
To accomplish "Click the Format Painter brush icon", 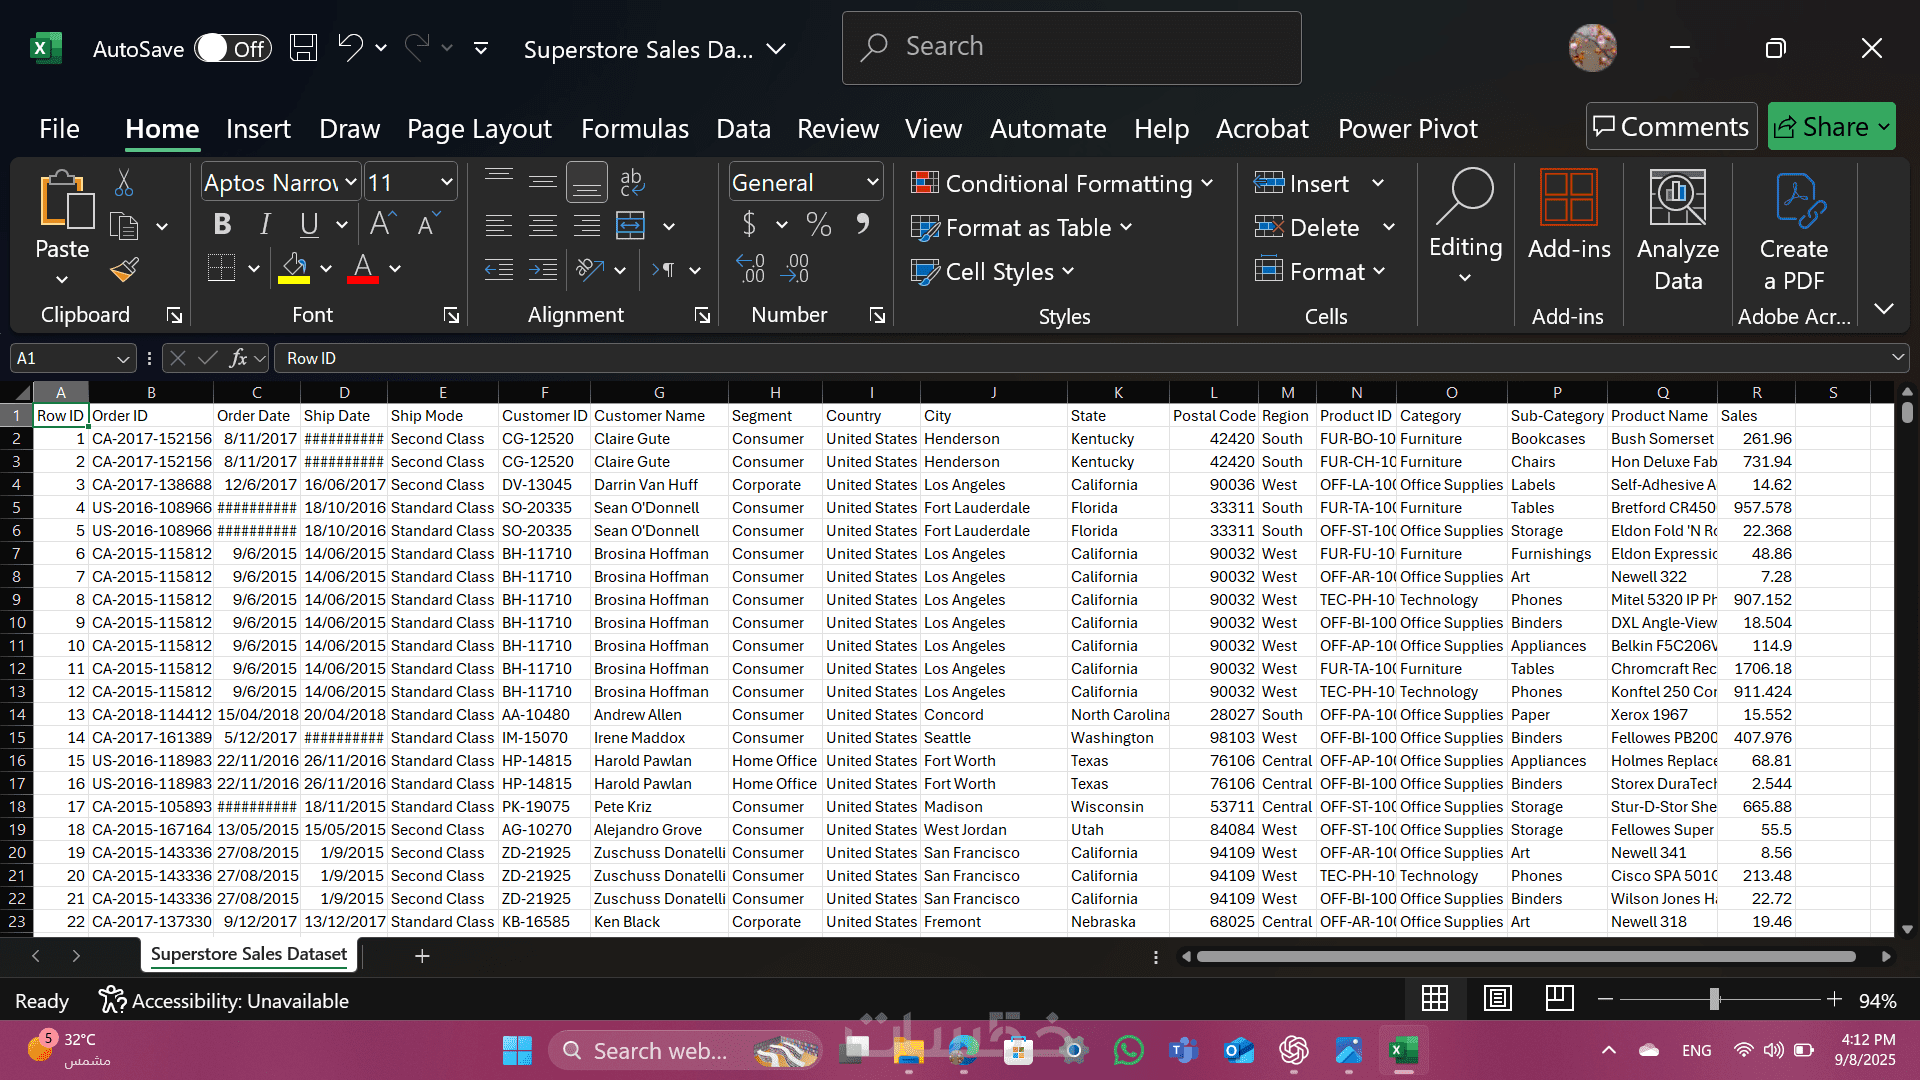I will point(125,269).
